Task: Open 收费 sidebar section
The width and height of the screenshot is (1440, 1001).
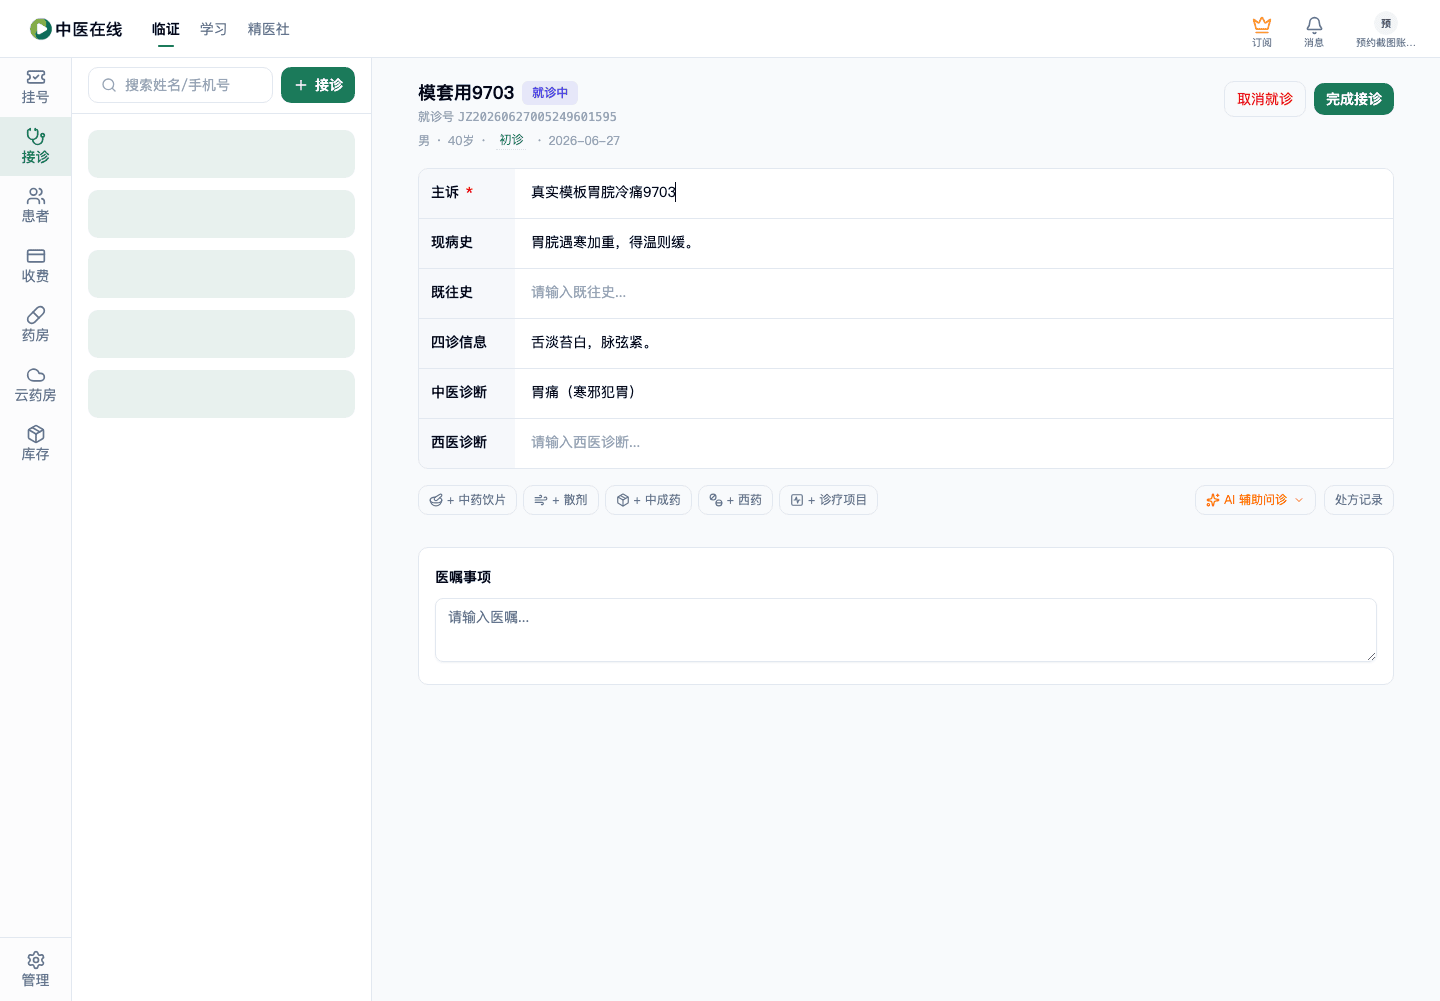Action: [36, 265]
